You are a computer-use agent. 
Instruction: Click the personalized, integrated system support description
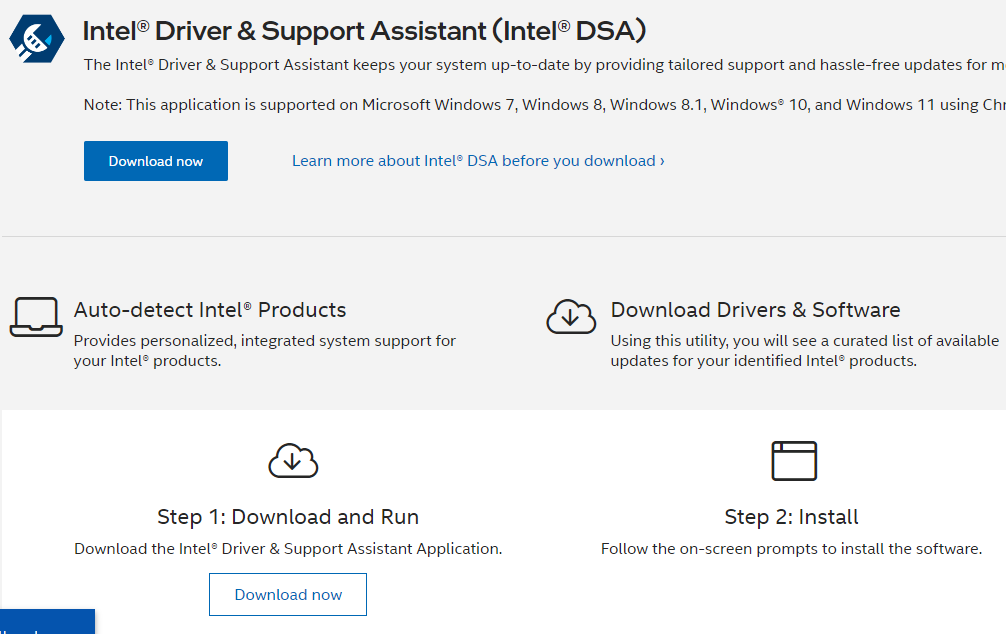[264, 350]
